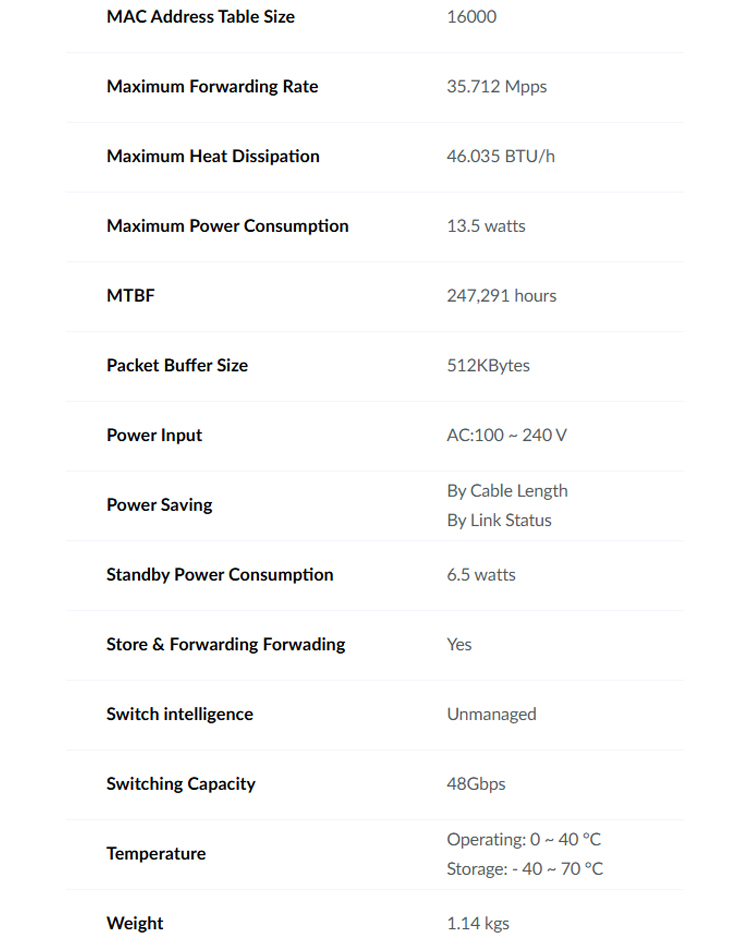This screenshot has width=750, height=950.
Task: Select Maximum Forwarding Rate label
Action: tap(212, 87)
